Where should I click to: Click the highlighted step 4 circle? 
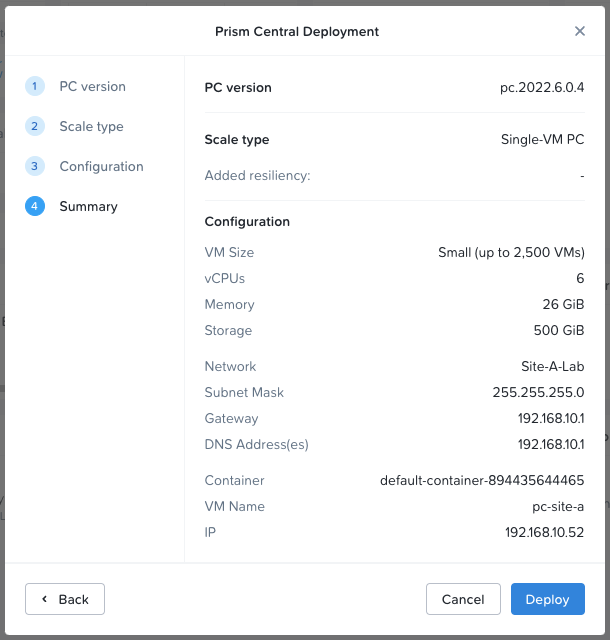[35, 207]
